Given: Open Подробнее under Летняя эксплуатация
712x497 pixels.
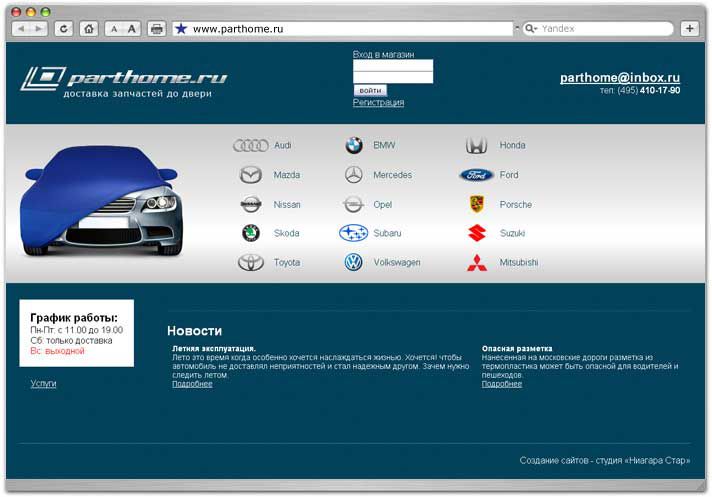Looking at the screenshot, I should [192, 384].
